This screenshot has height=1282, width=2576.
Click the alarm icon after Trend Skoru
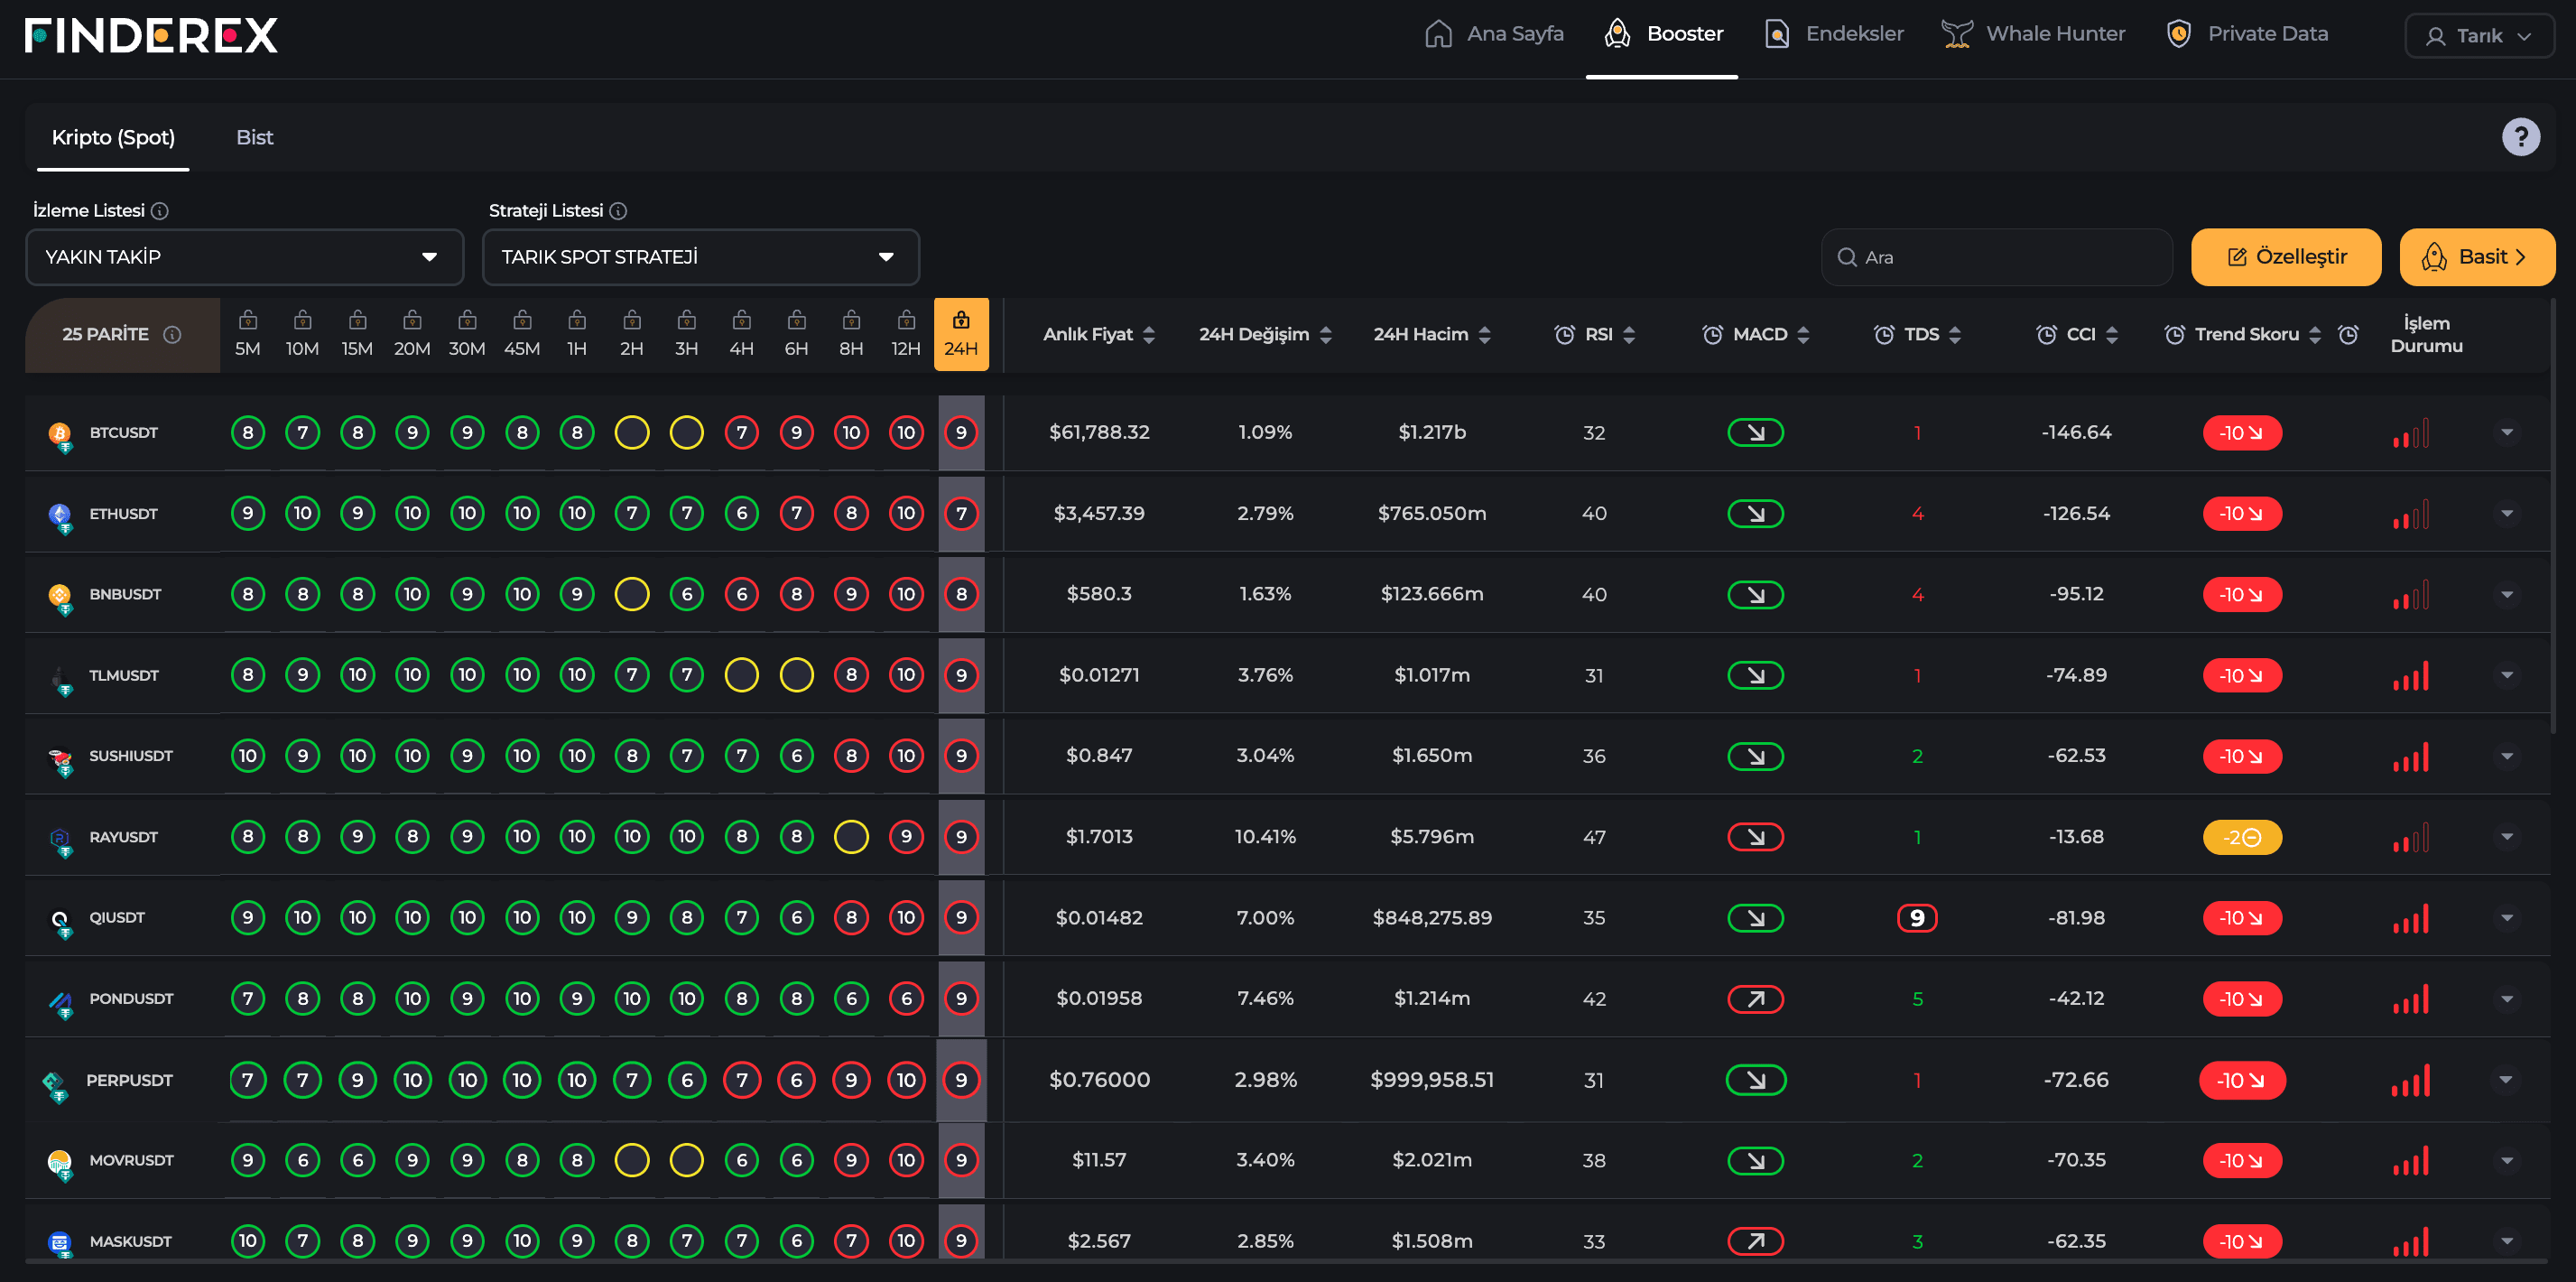2349,335
